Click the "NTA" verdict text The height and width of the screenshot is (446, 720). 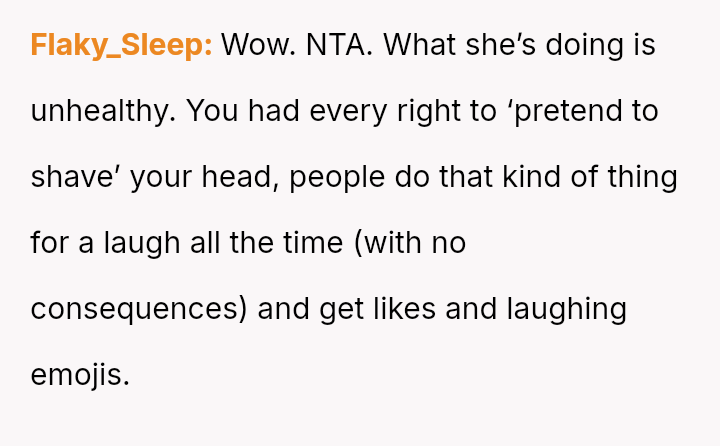click(346, 46)
